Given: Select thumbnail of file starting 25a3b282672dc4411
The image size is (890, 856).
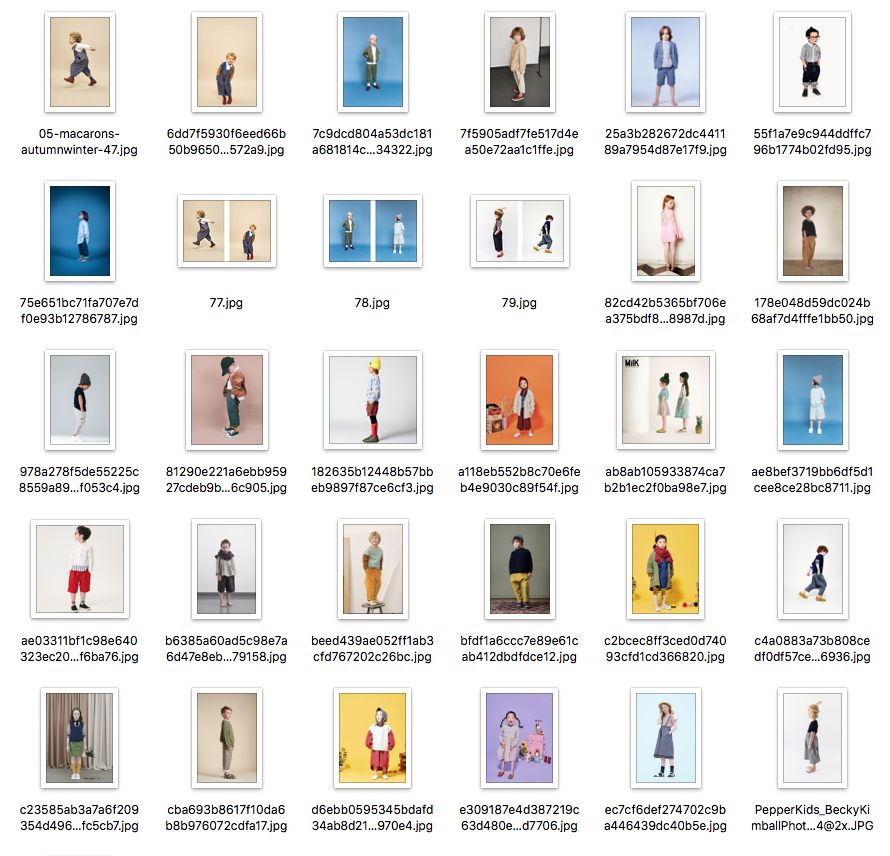Looking at the screenshot, I should point(665,62).
